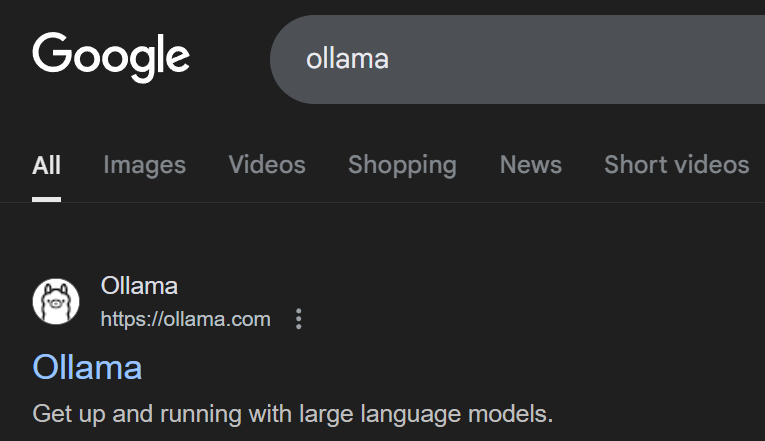Click empty search bar area right of query
Screen dimensions: 765x441
[576, 59]
